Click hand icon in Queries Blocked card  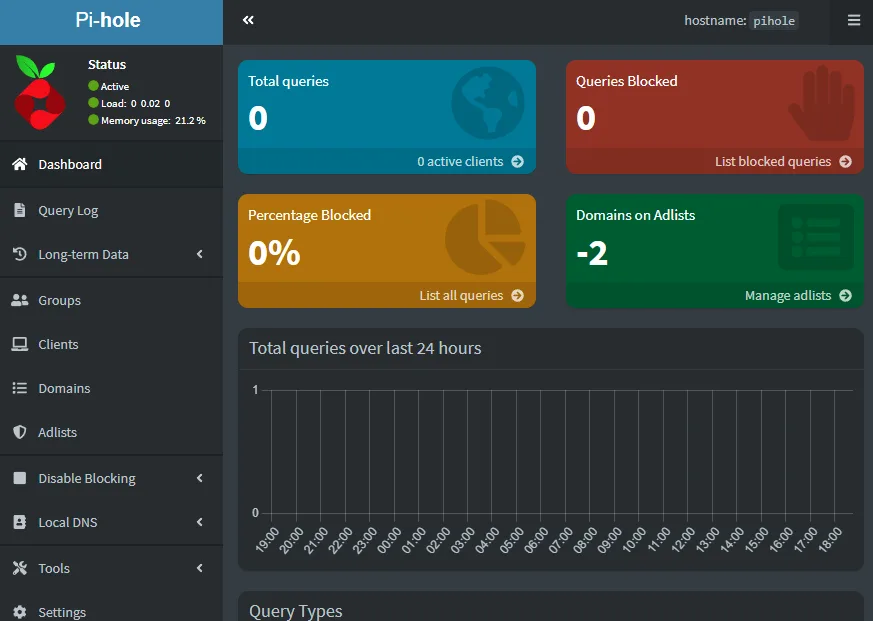click(822, 103)
